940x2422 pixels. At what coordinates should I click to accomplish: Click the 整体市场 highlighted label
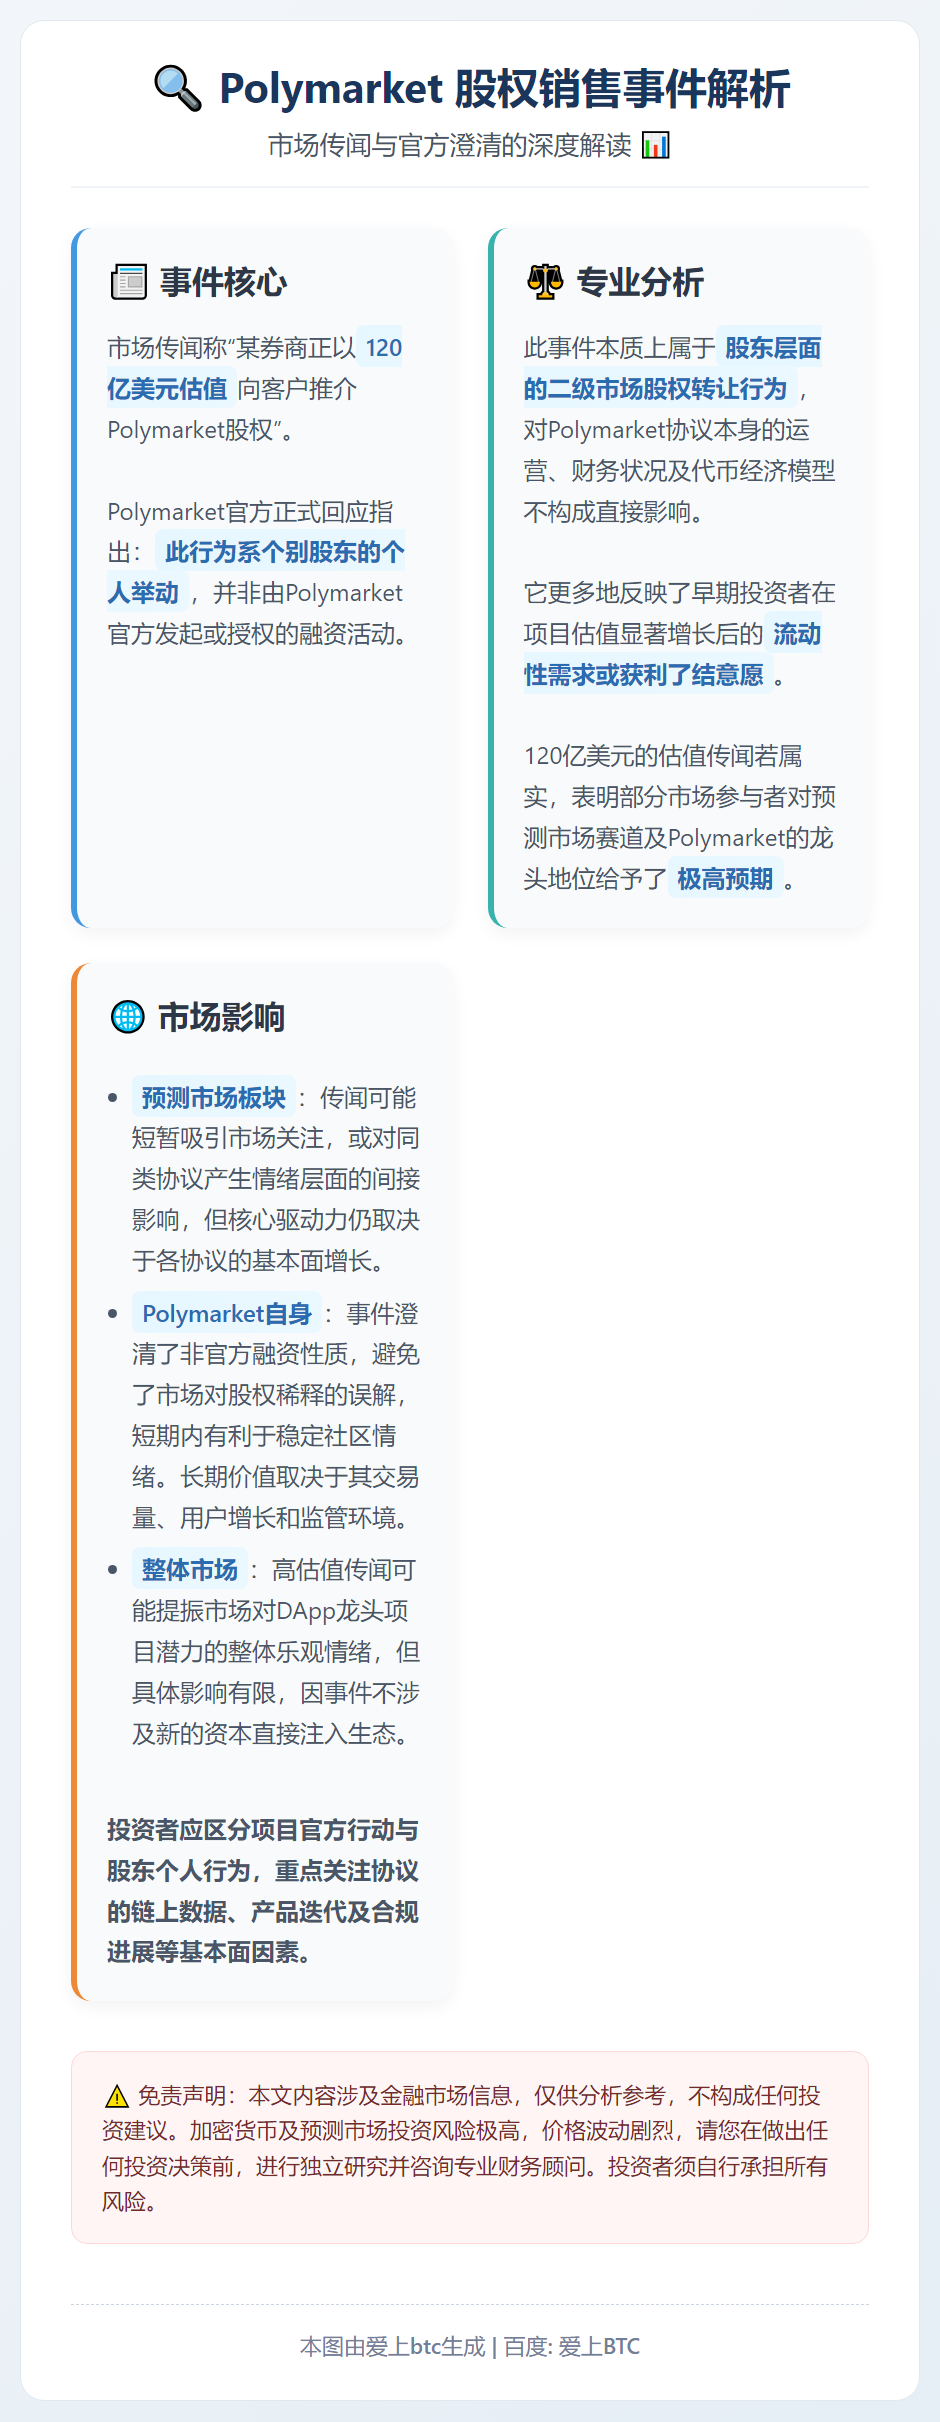[x=189, y=1570]
